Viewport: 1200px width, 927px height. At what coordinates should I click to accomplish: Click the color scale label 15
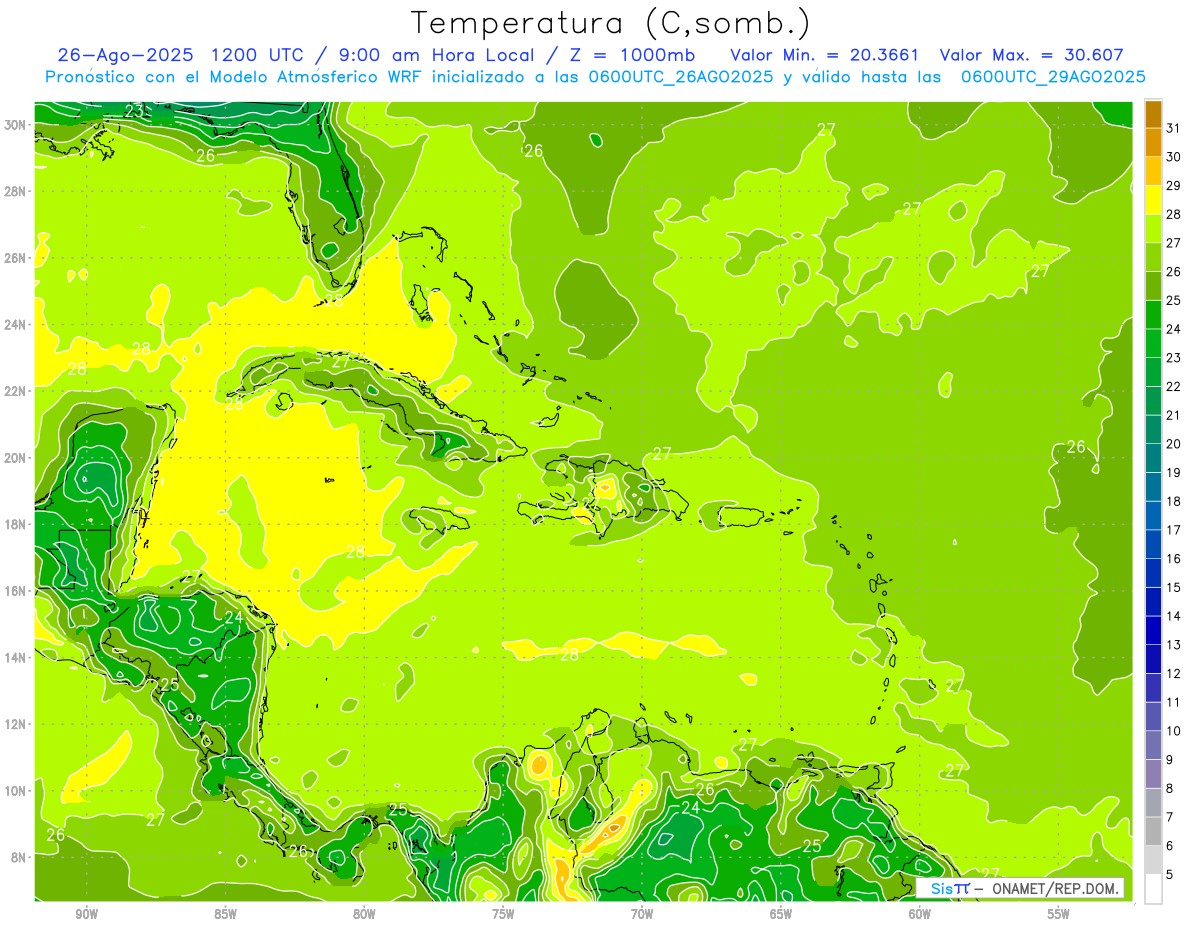(1174, 587)
